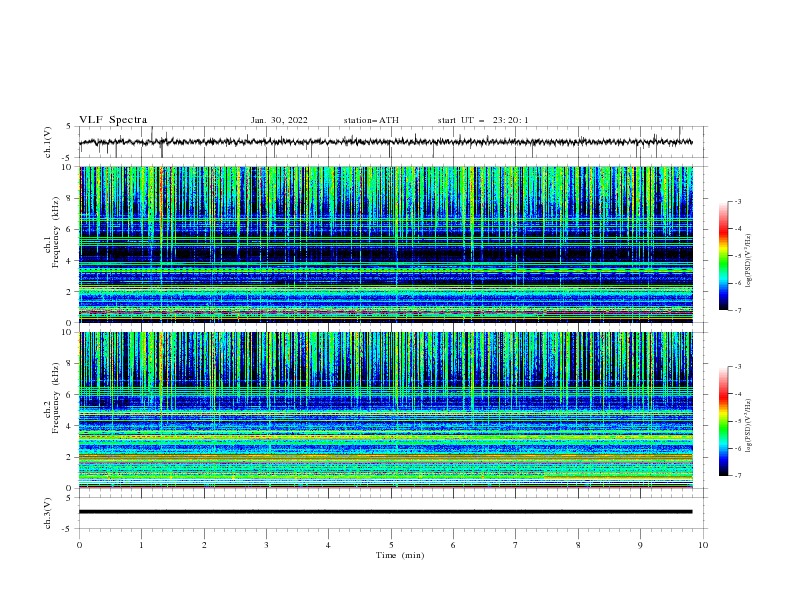Click the log(PSD) label of ch.2 colour bar
This screenshot has width=792, height=612.
pyautogui.click(x=749, y=426)
